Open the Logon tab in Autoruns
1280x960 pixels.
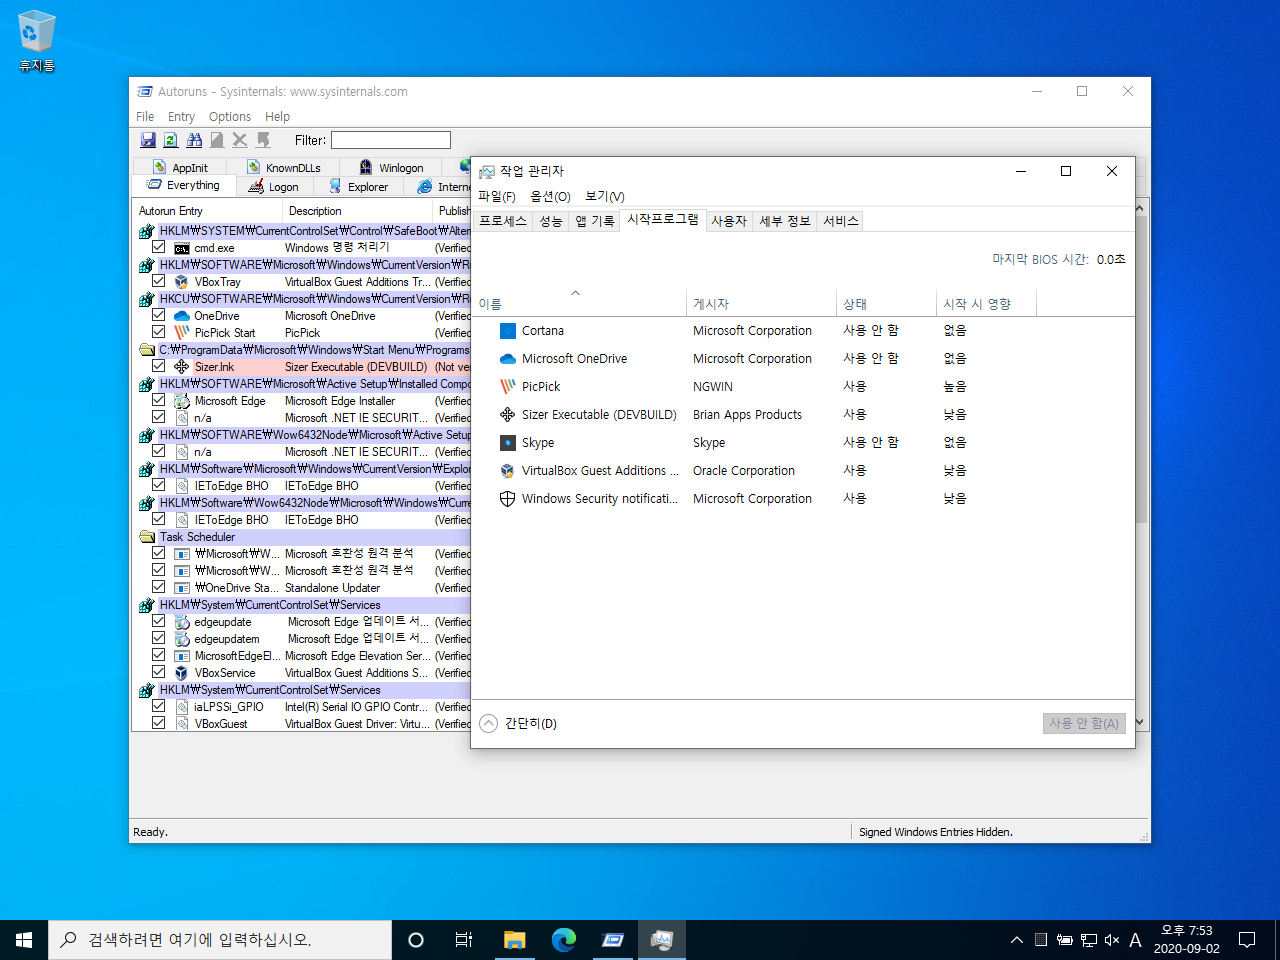275,187
